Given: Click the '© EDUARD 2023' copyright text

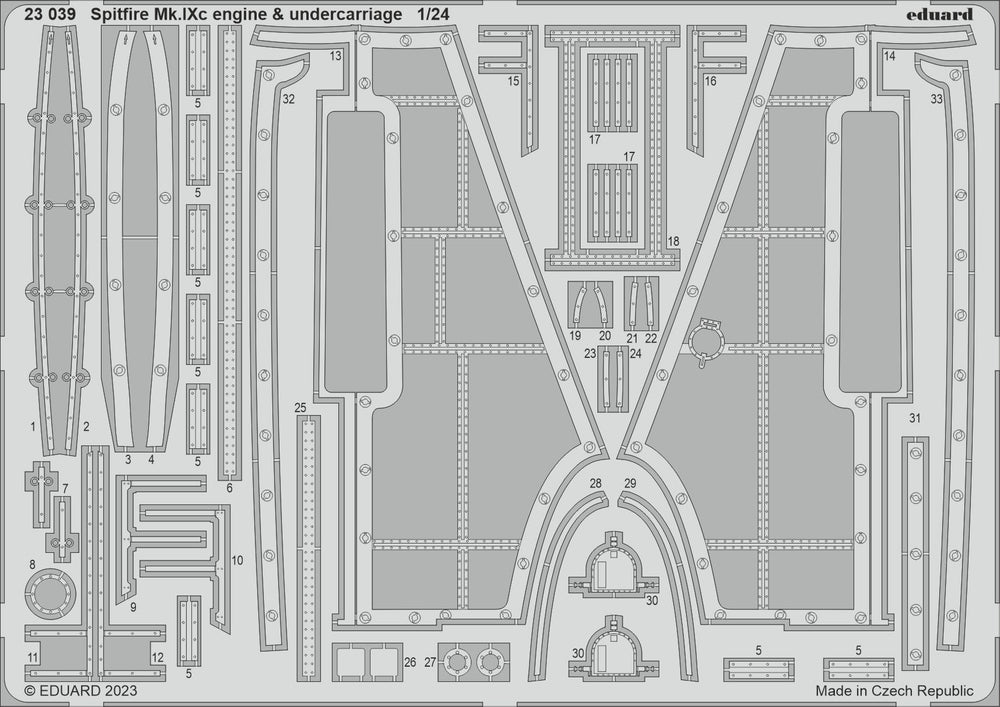Looking at the screenshot, I should (80, 691).
